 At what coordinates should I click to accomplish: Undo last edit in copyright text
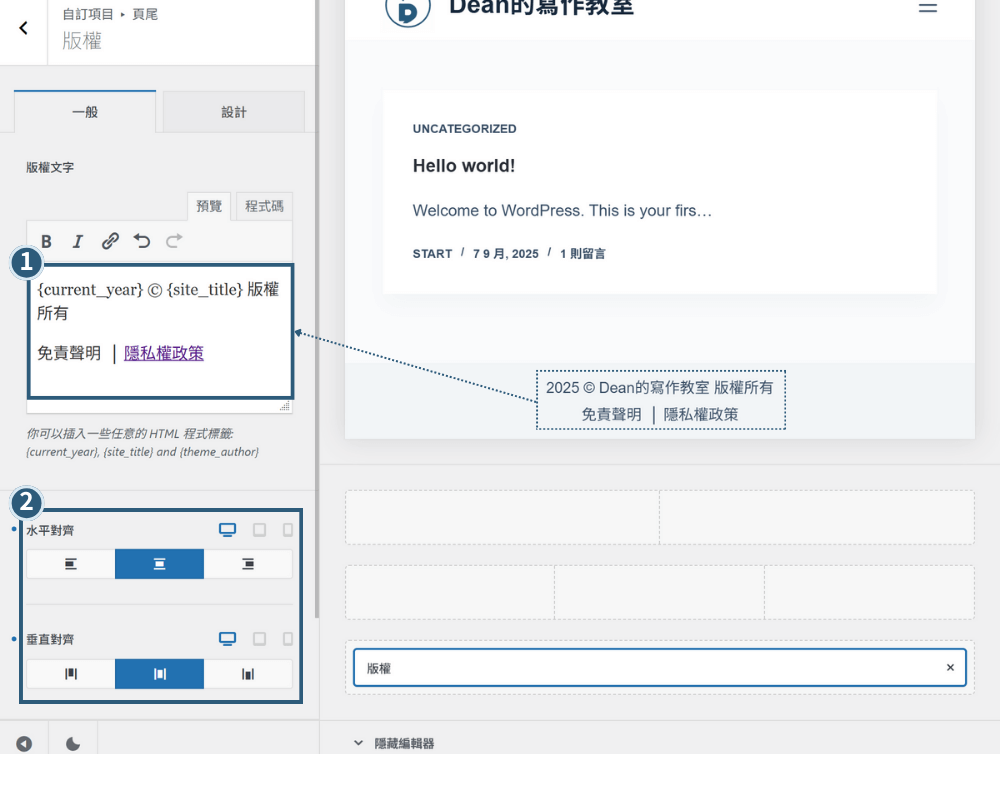142,241
